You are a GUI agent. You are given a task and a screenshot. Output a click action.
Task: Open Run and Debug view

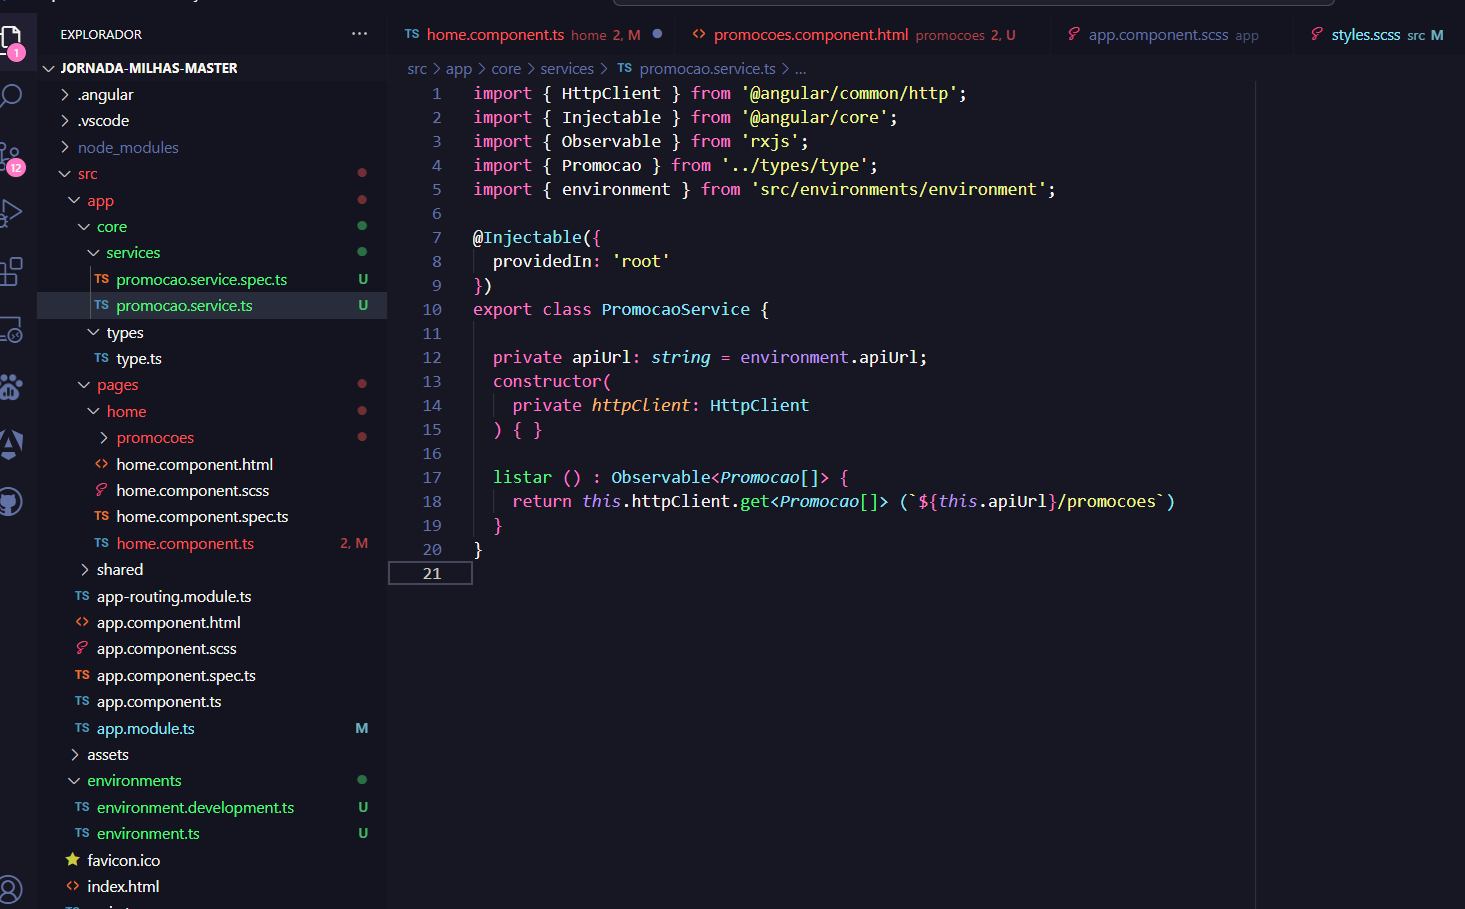[x=11, y=213]
